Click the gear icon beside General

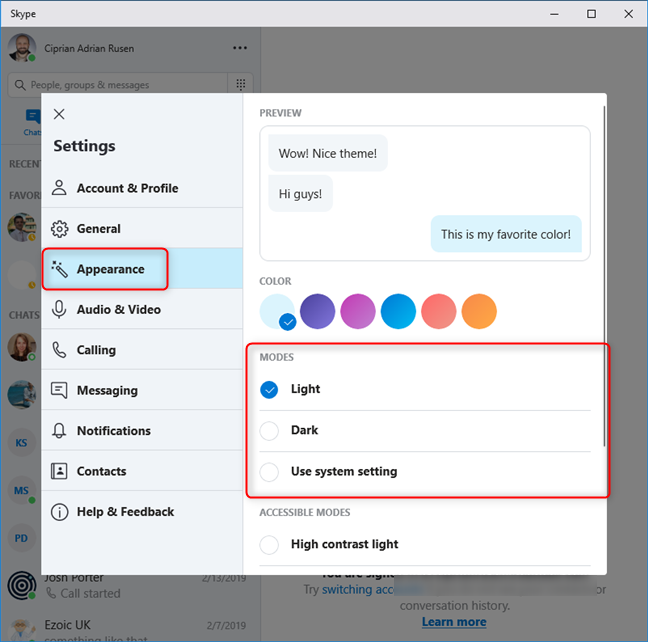[x=60, y=229]
